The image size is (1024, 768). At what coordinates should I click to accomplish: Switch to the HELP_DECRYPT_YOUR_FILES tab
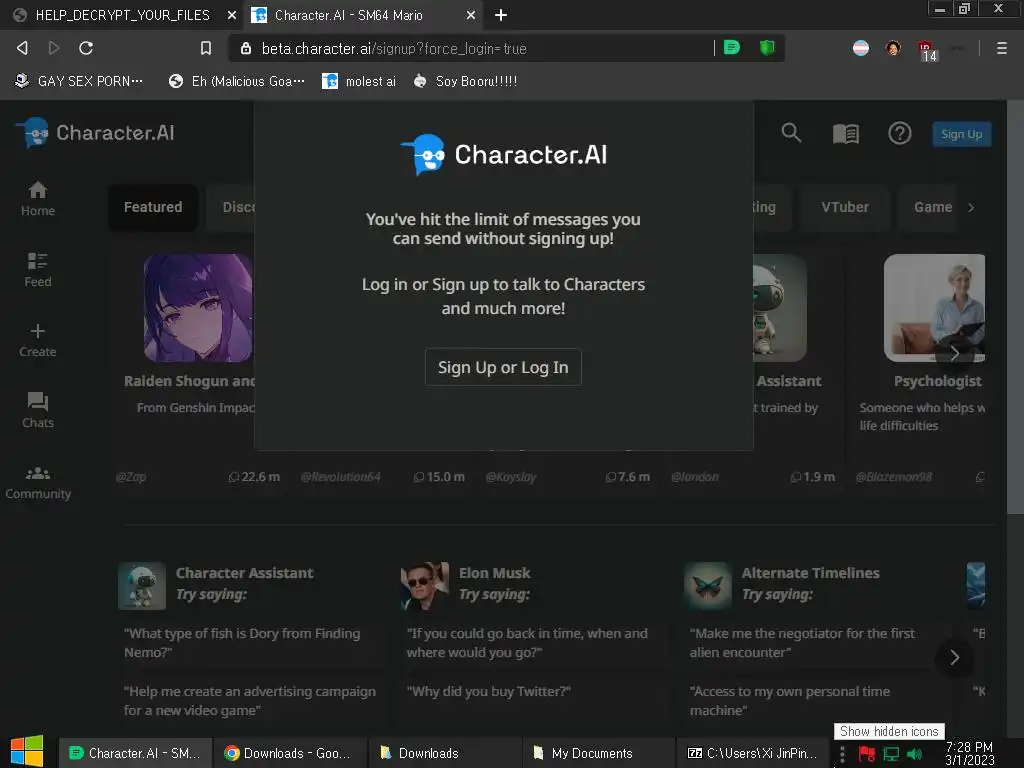[122, 15]
